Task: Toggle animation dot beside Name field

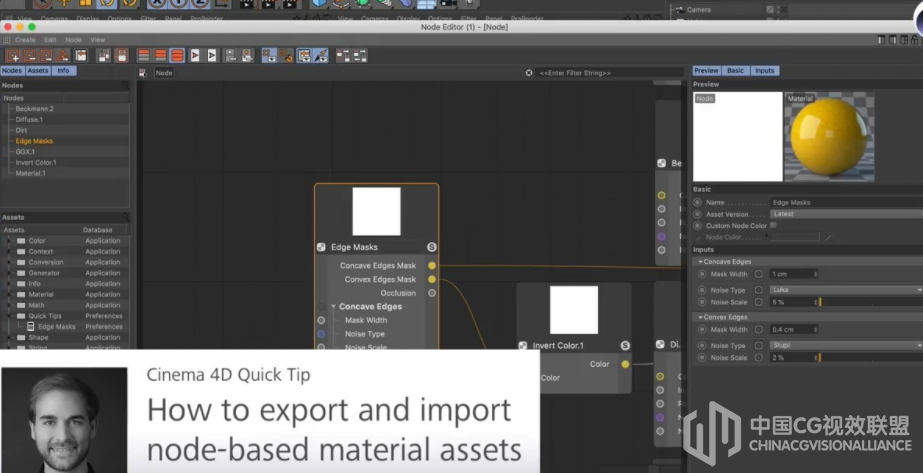Action: pyautogui.click(x=698, y=202)
